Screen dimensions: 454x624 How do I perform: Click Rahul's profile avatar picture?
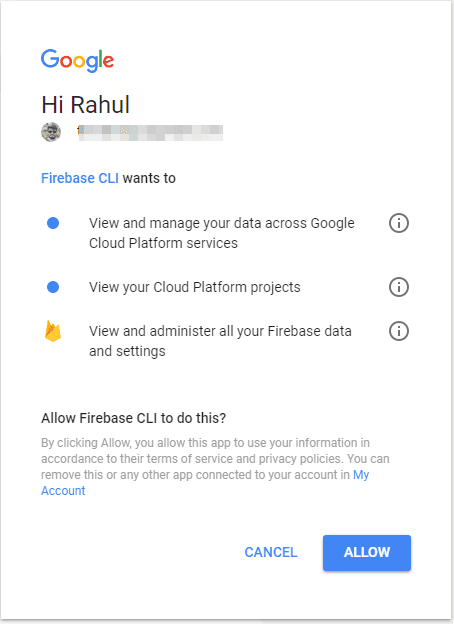[x=51, y=132]
